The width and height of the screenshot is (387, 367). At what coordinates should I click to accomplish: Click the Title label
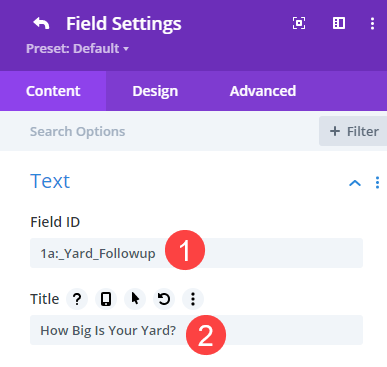(45, 299)
